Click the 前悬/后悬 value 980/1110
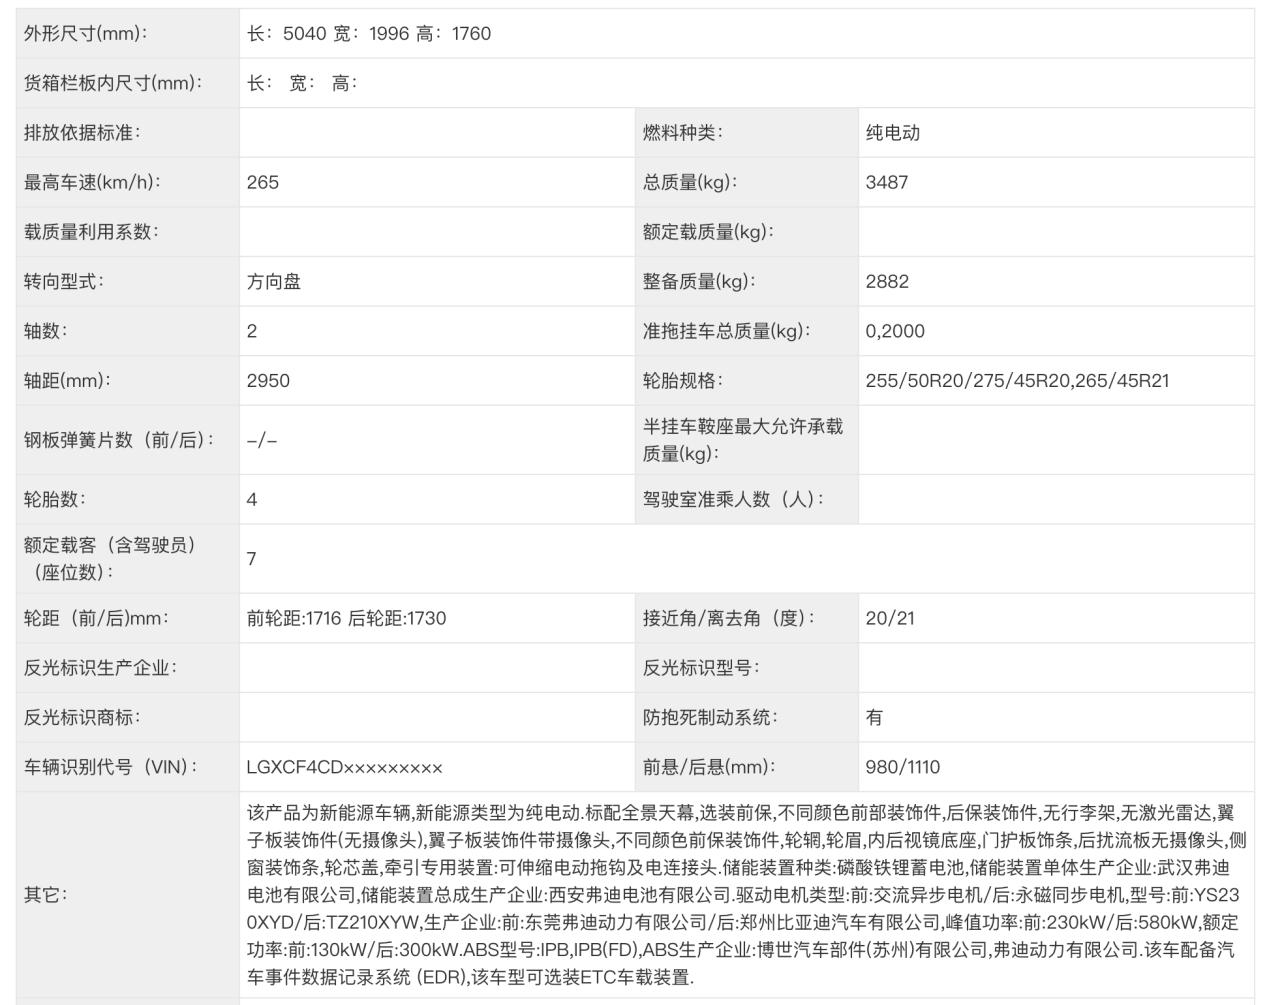The width and height of the screenshot is (1267, 1005). click(902, 768)
